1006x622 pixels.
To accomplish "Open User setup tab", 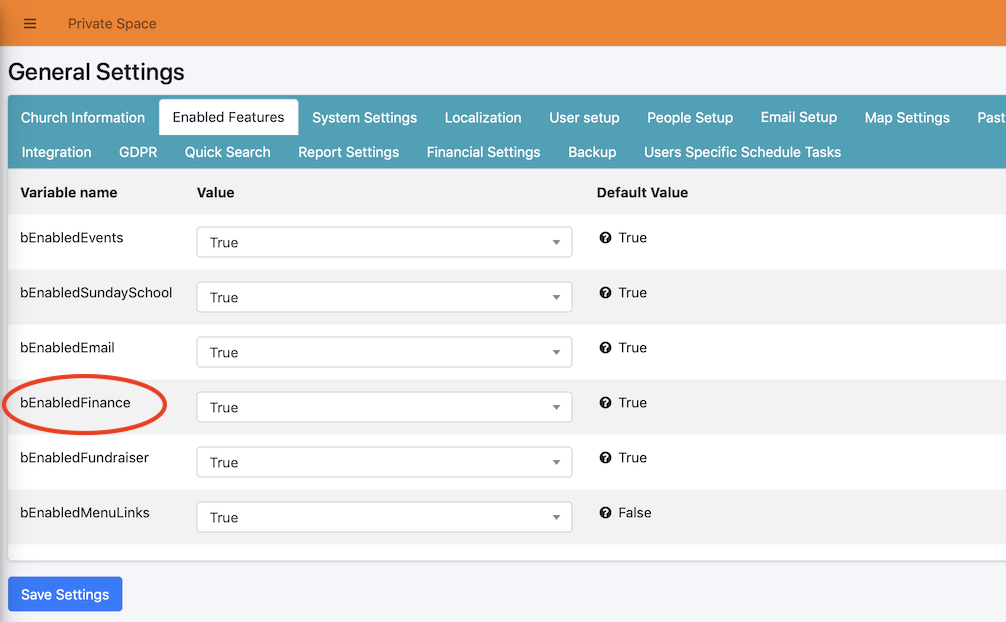I will [x=584, y=117].
